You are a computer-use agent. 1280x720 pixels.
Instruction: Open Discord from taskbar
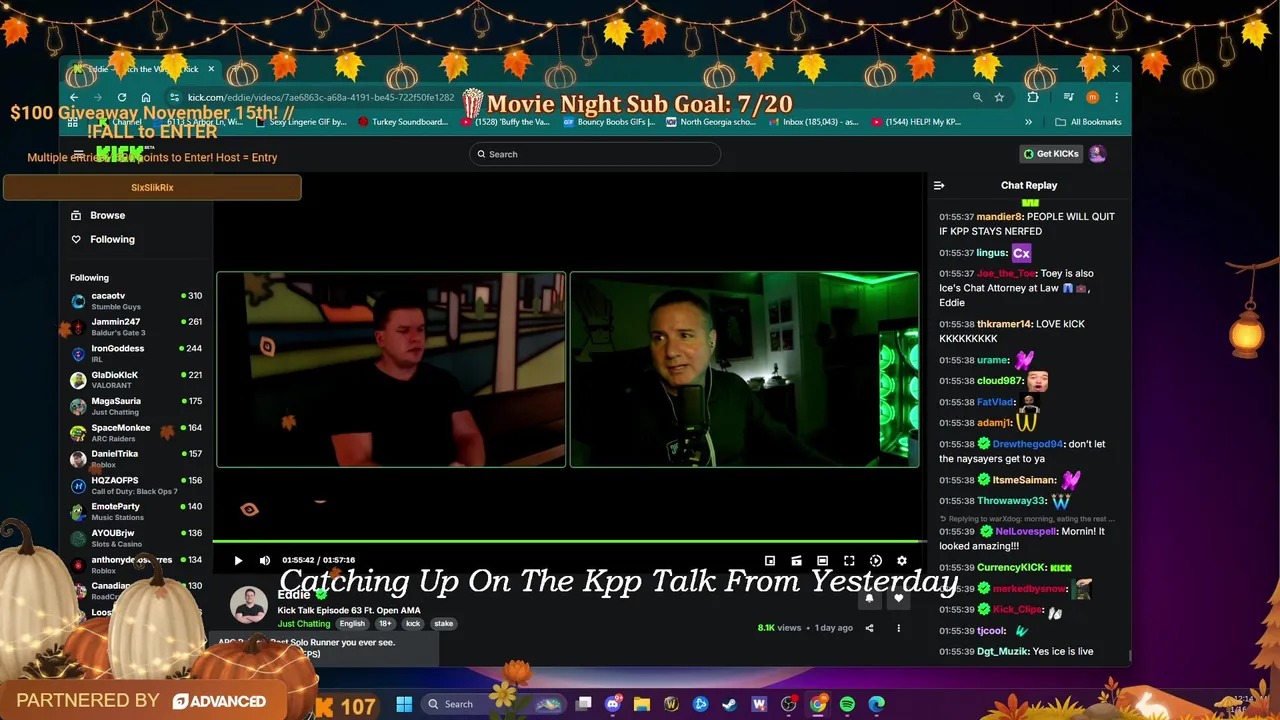tap(613, 704)
